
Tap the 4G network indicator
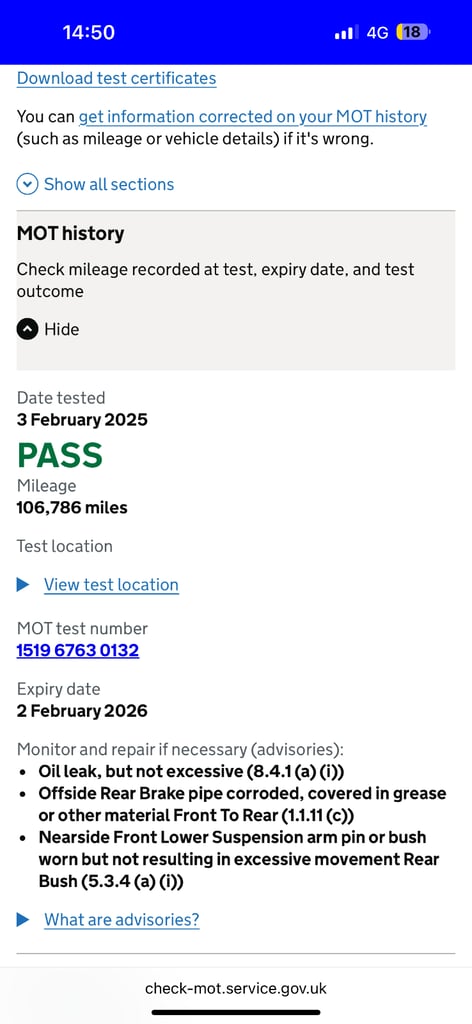tap(377, 33)
